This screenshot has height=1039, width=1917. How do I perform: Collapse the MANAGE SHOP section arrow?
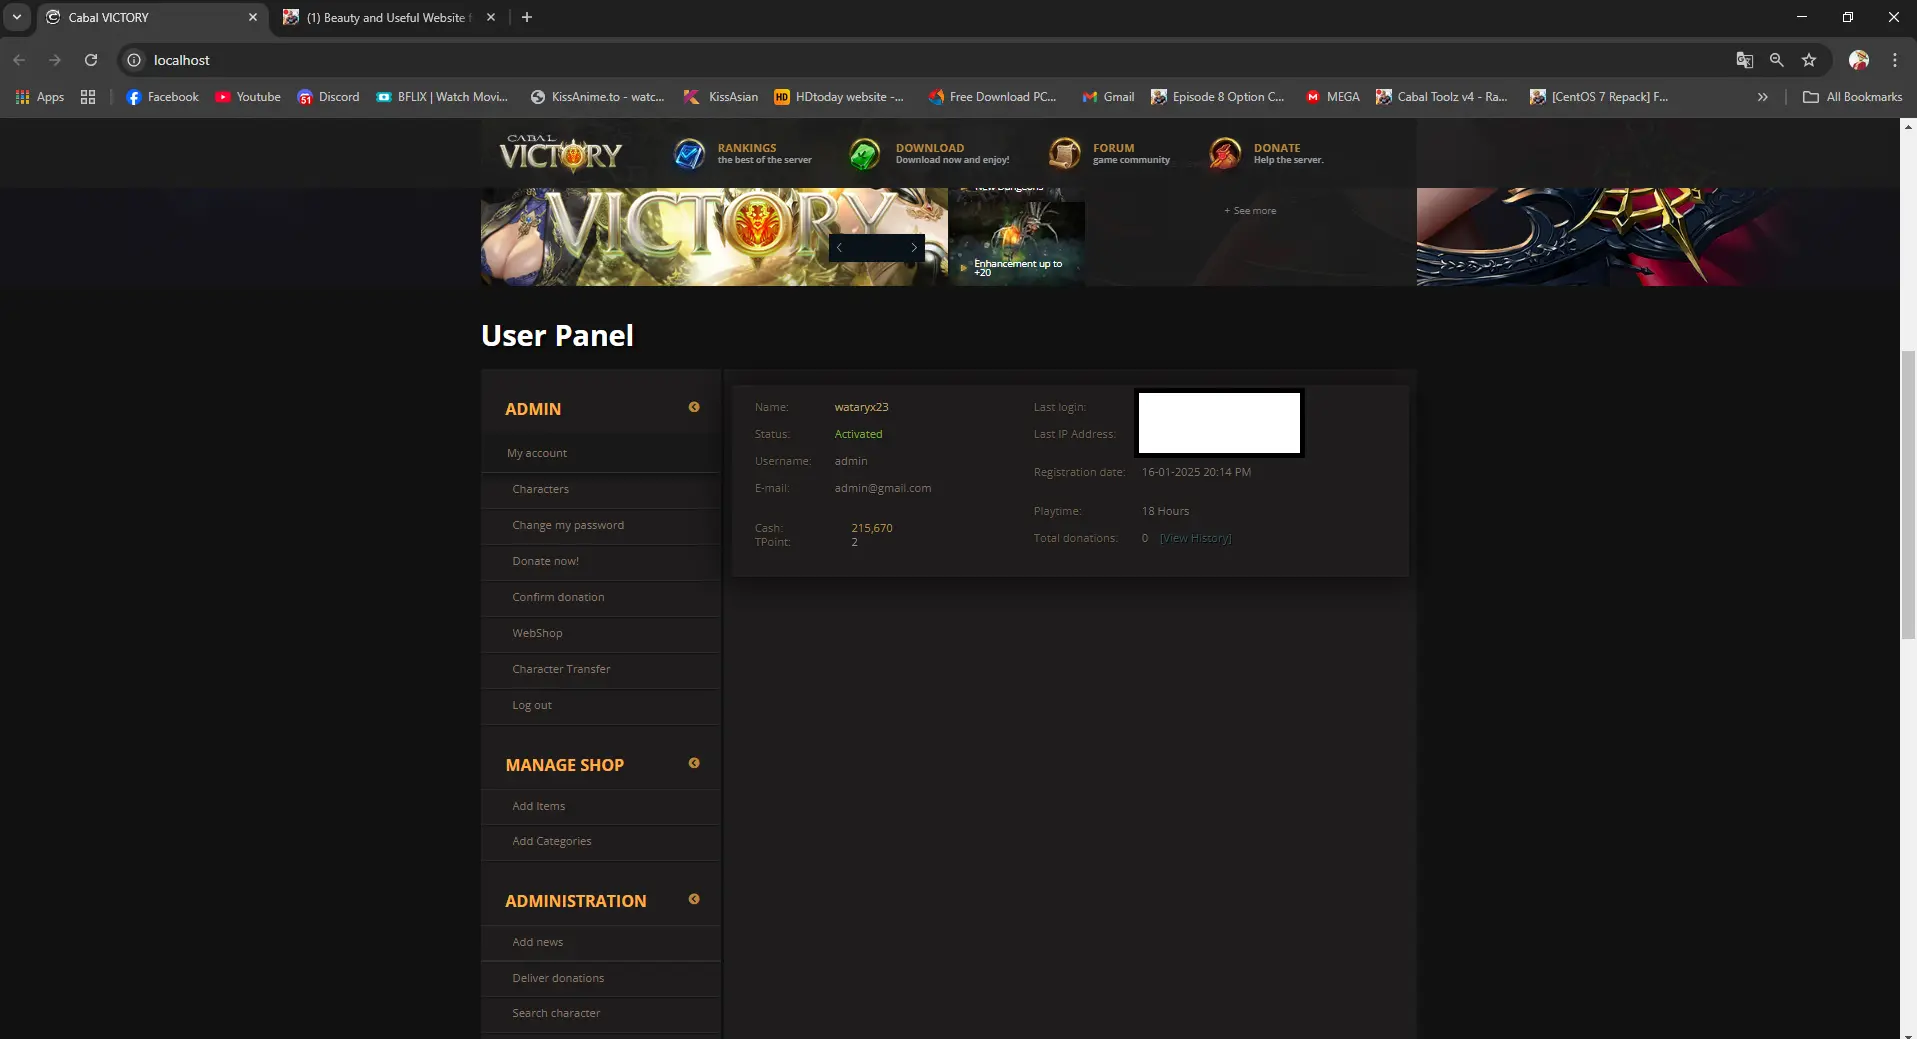tap(694, 763)
